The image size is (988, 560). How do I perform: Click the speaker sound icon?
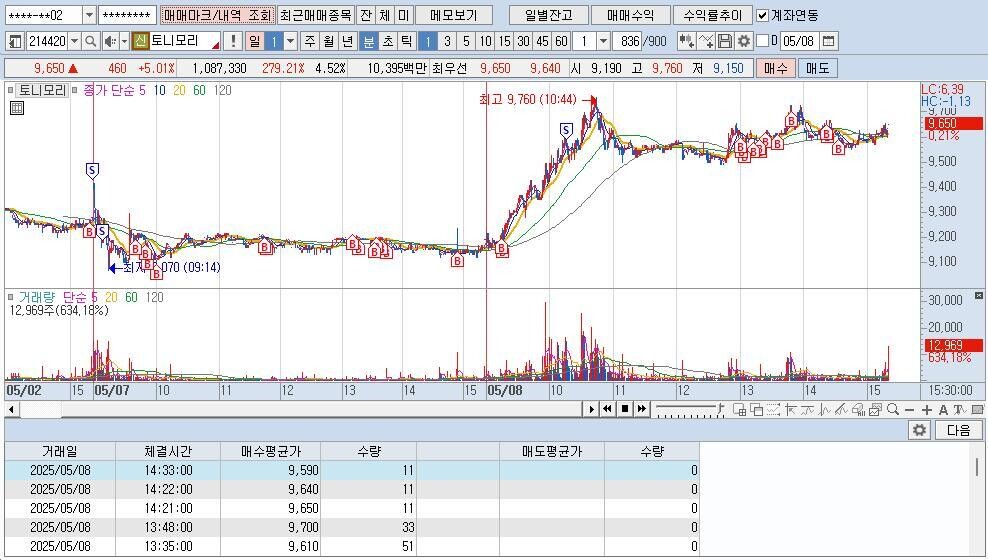tap(110, 42)
